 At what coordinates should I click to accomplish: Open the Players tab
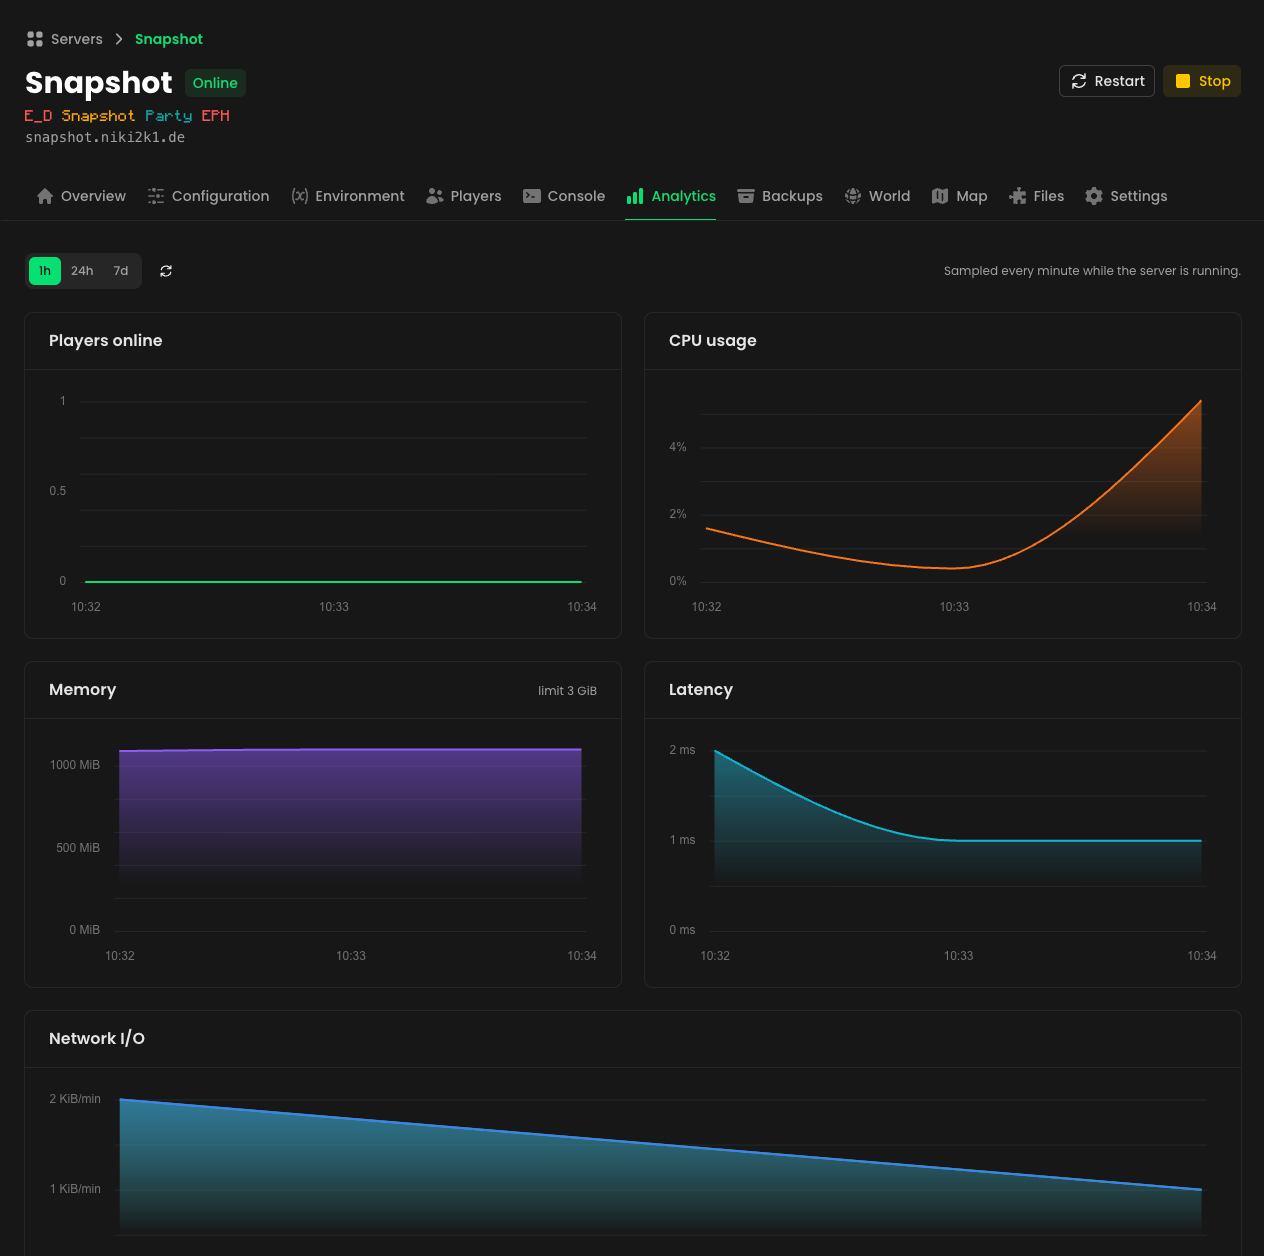(464, 196)
